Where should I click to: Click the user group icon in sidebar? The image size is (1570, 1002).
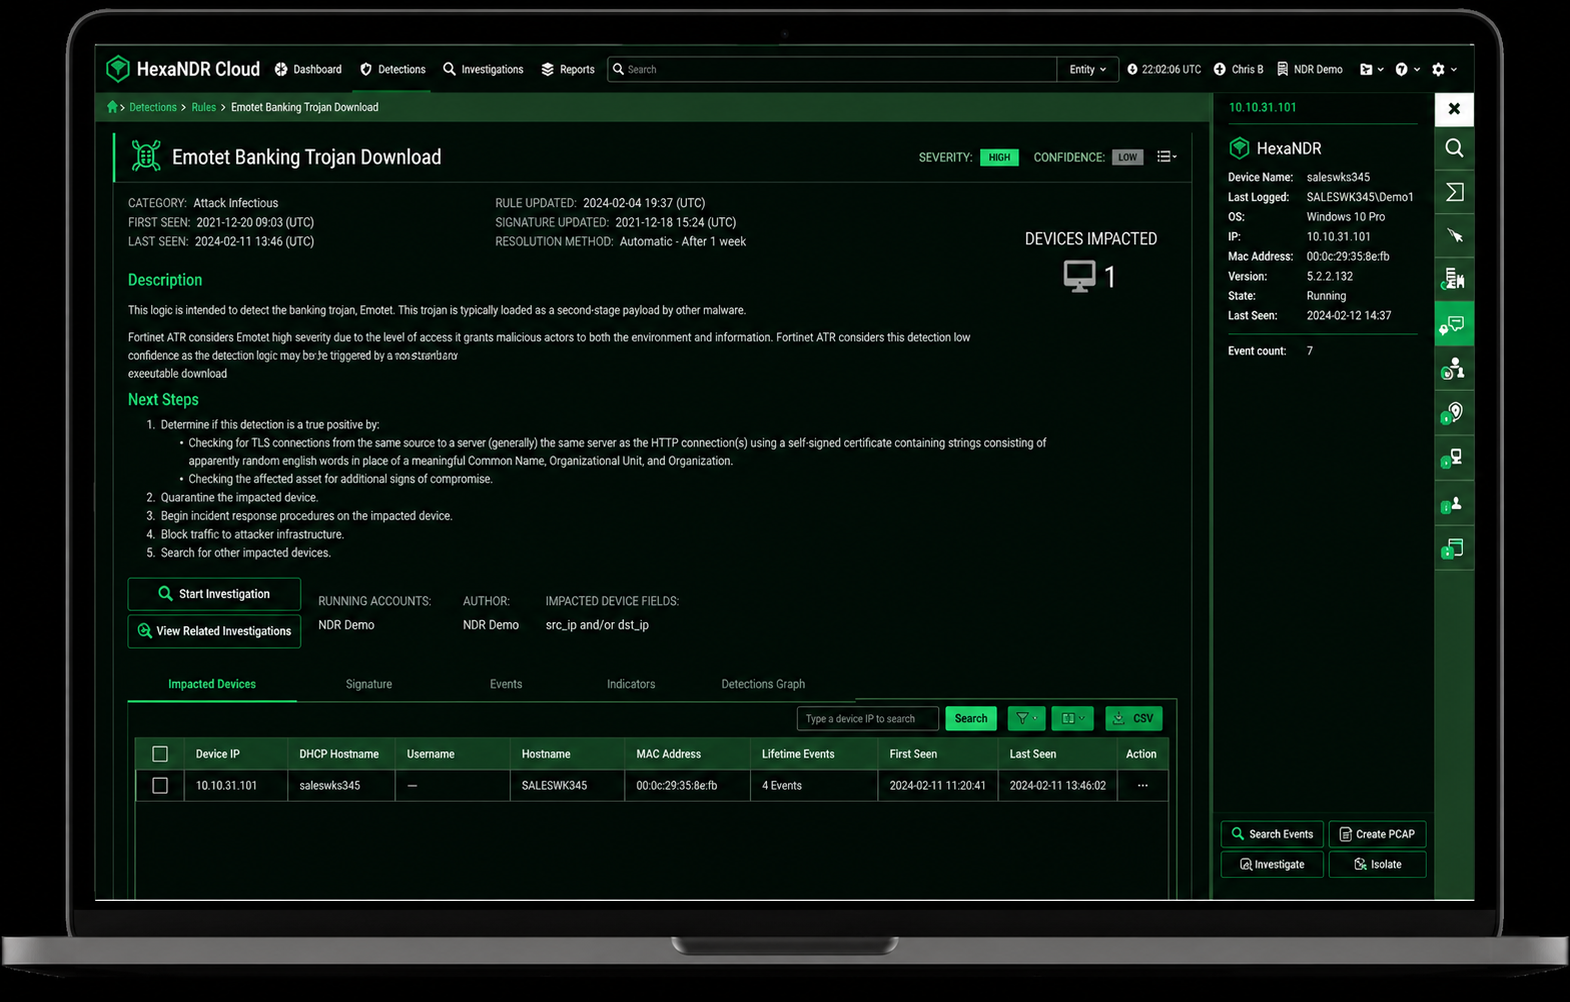tap(1454, 369)
